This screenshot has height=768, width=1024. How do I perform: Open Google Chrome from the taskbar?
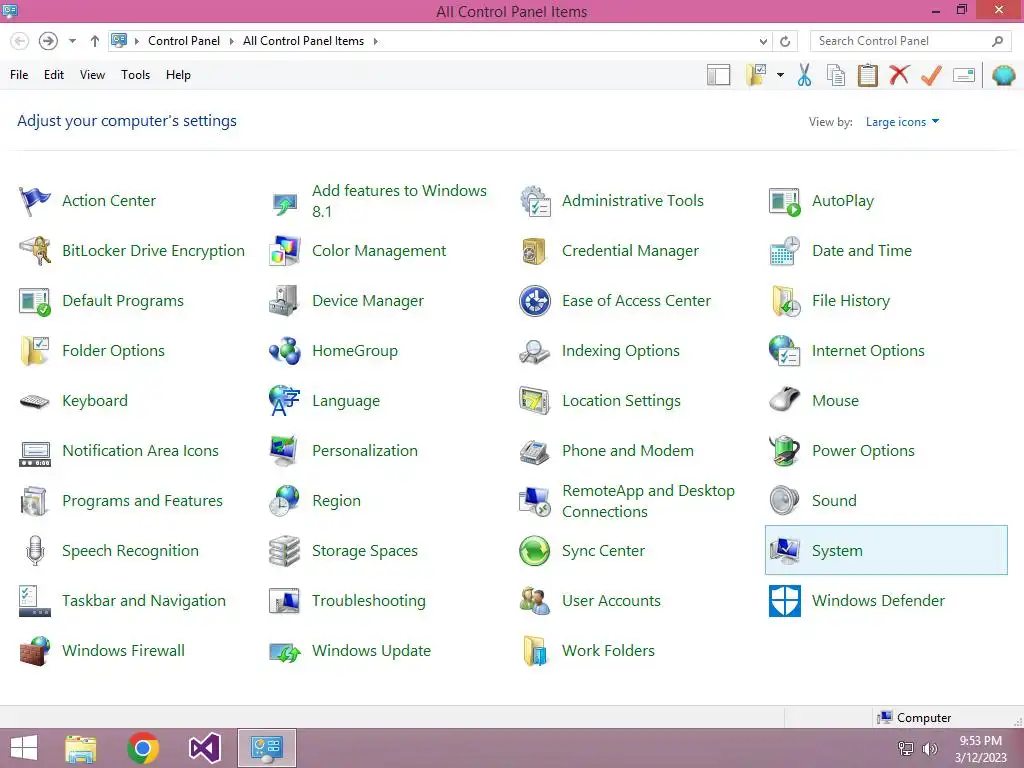143,748
